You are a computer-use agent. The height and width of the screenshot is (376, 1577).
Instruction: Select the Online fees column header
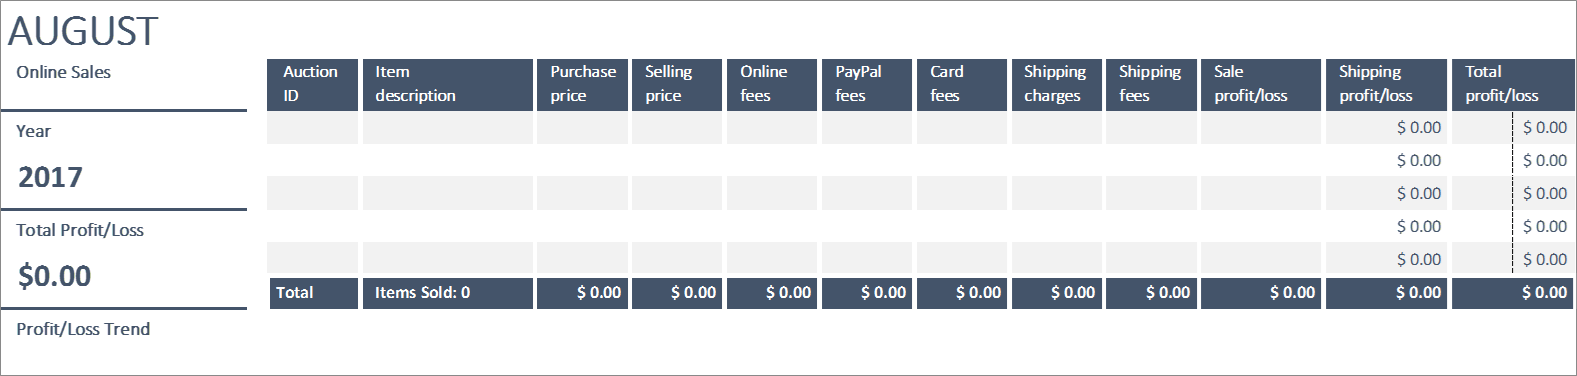click(x=772, y=84)
